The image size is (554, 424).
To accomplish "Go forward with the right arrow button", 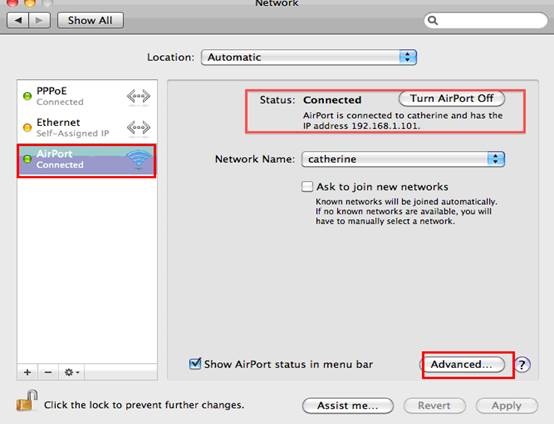I will coord(39,20).
